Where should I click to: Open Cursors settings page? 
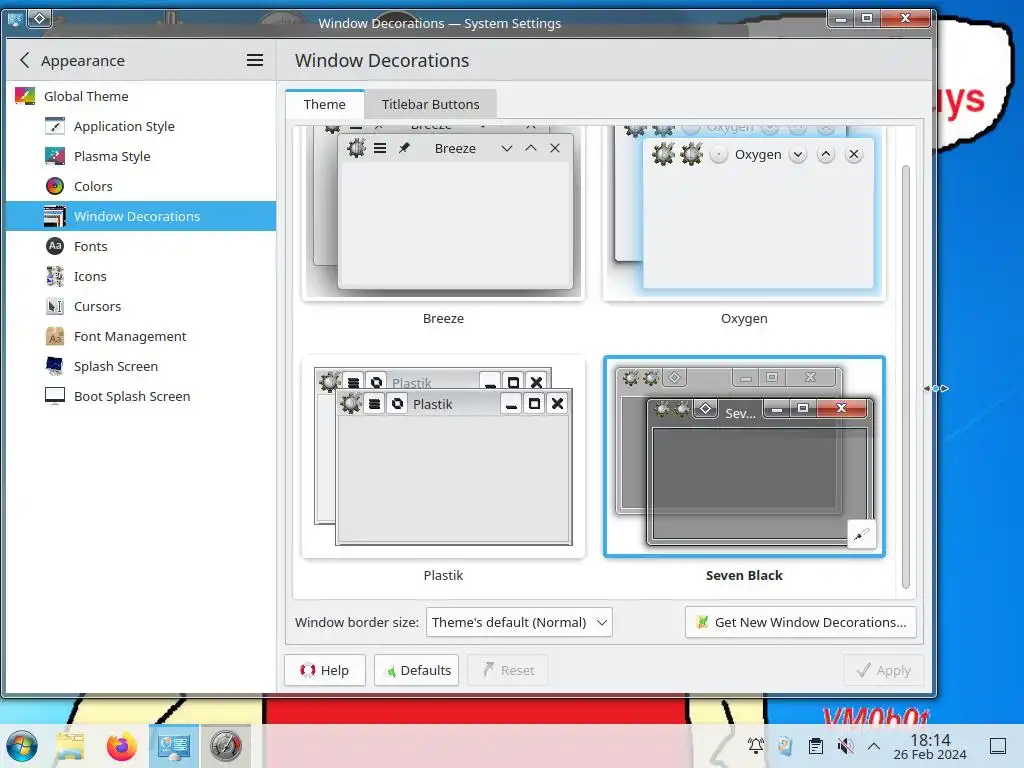141,306
